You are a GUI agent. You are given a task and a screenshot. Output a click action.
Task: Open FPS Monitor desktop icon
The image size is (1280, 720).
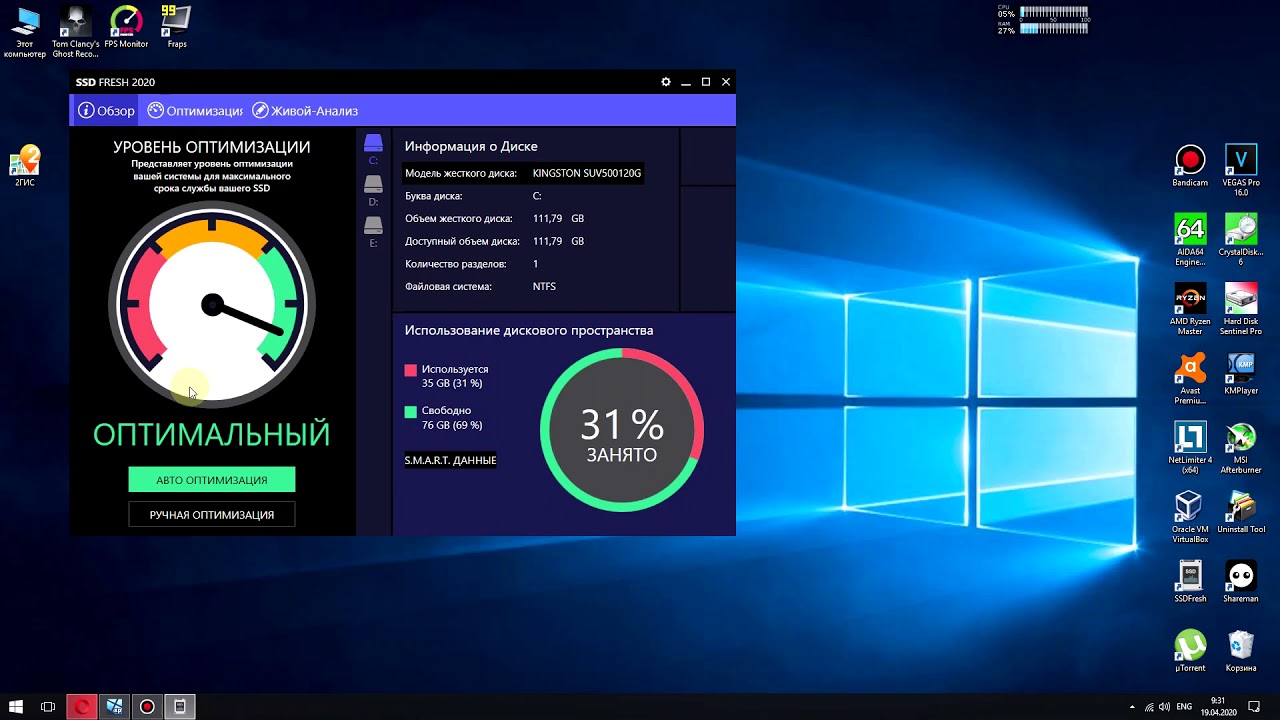126,27
